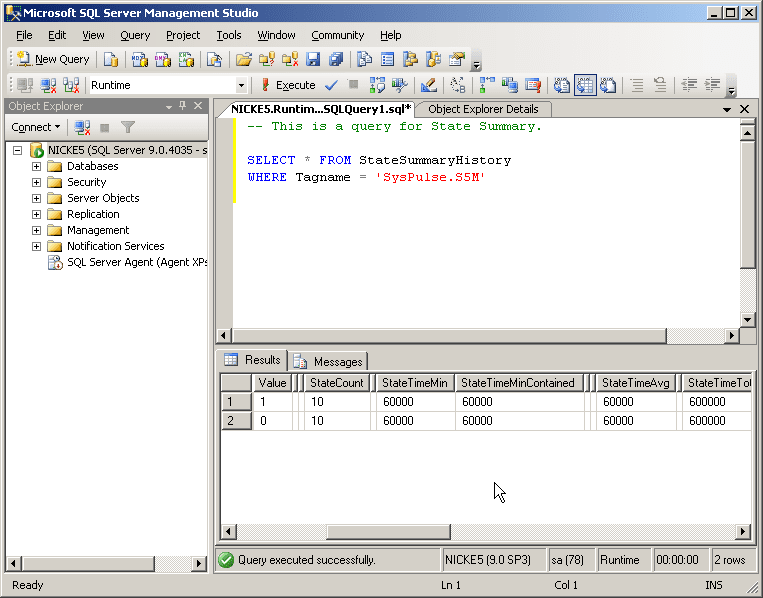Click the Open File folder icon
The image size is (763, 598).
click(x=243, y=59)
